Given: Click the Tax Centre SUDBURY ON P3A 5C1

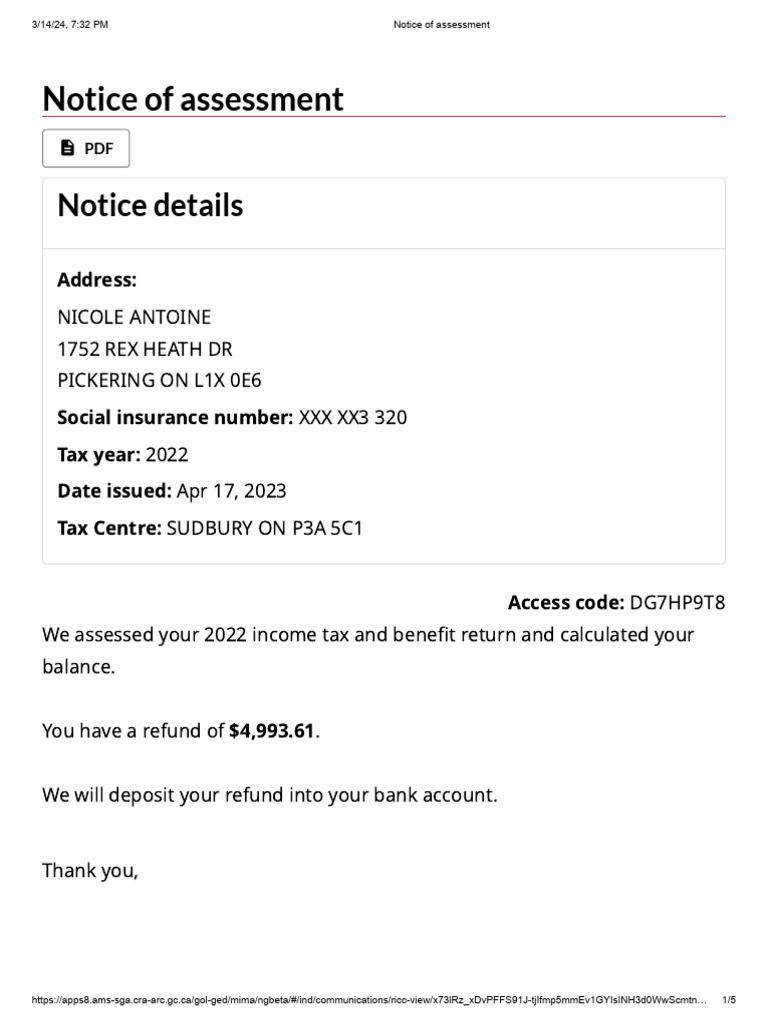Looking at the screenshot, I should [264, 528].
